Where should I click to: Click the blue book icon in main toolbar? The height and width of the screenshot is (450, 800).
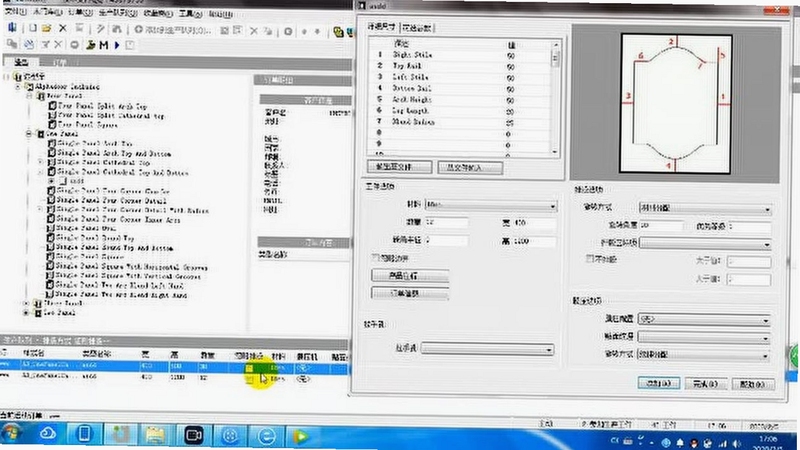point(12,28)
